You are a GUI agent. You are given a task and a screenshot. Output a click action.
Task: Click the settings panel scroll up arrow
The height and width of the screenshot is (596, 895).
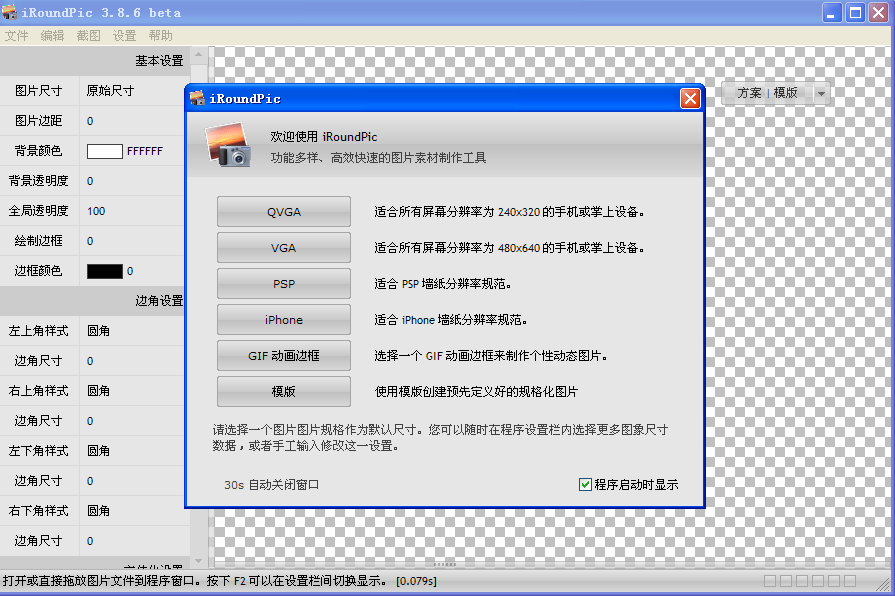point(199,55)
